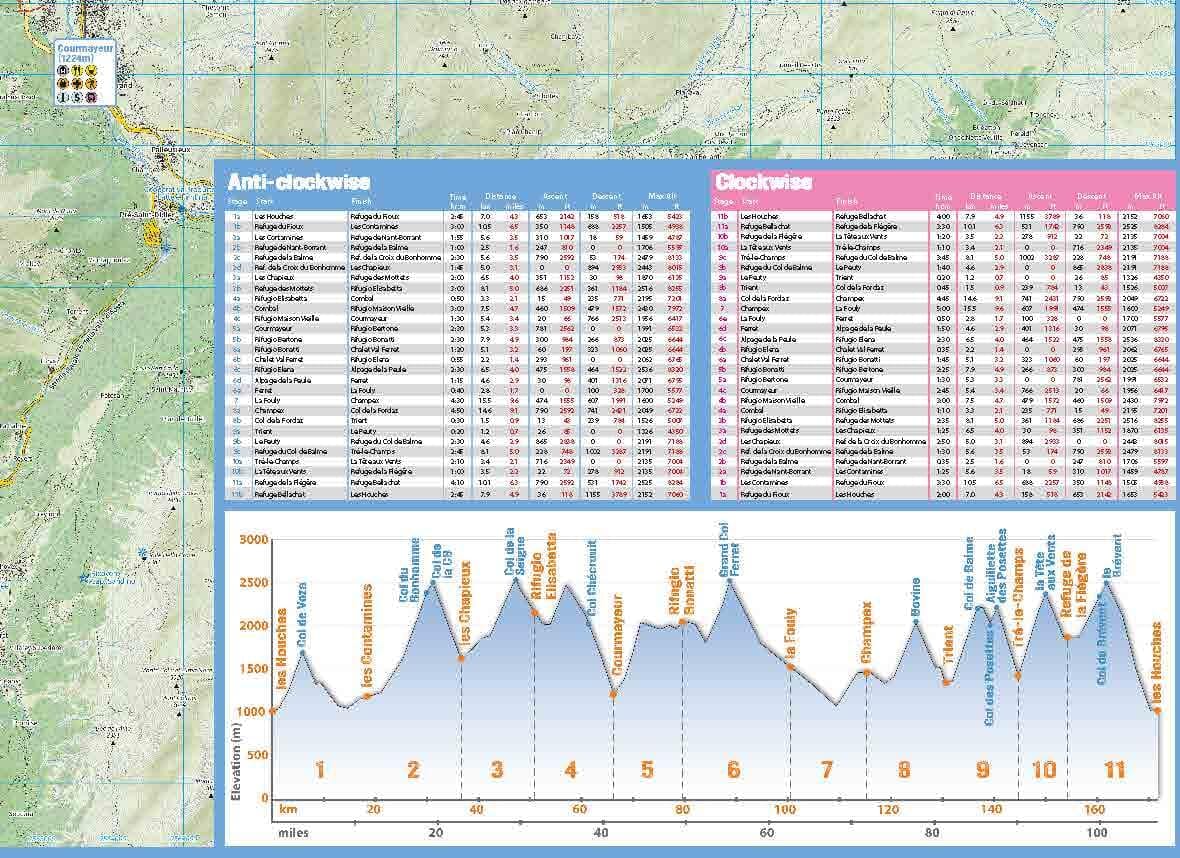This screenshot has height=858, width=1180.
Task: Click the Champex orange marker on the profile
Action: click(x=866, y=672)
